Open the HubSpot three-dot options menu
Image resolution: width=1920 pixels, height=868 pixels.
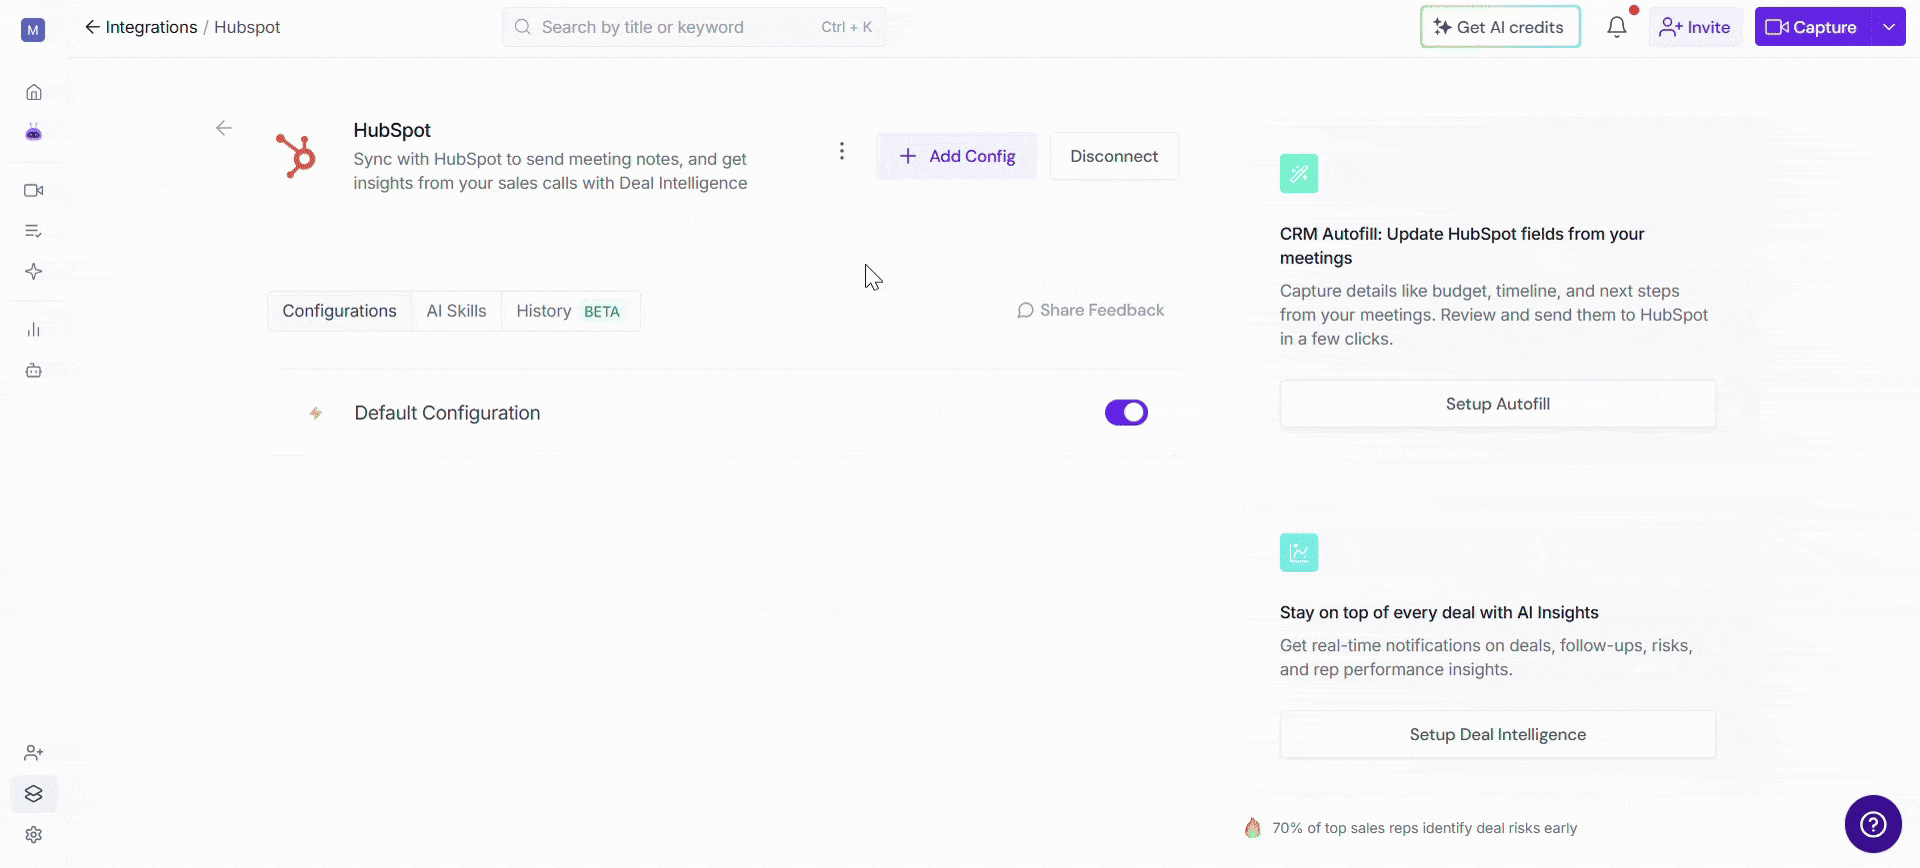pyautogui.click(x=842, y=151)
